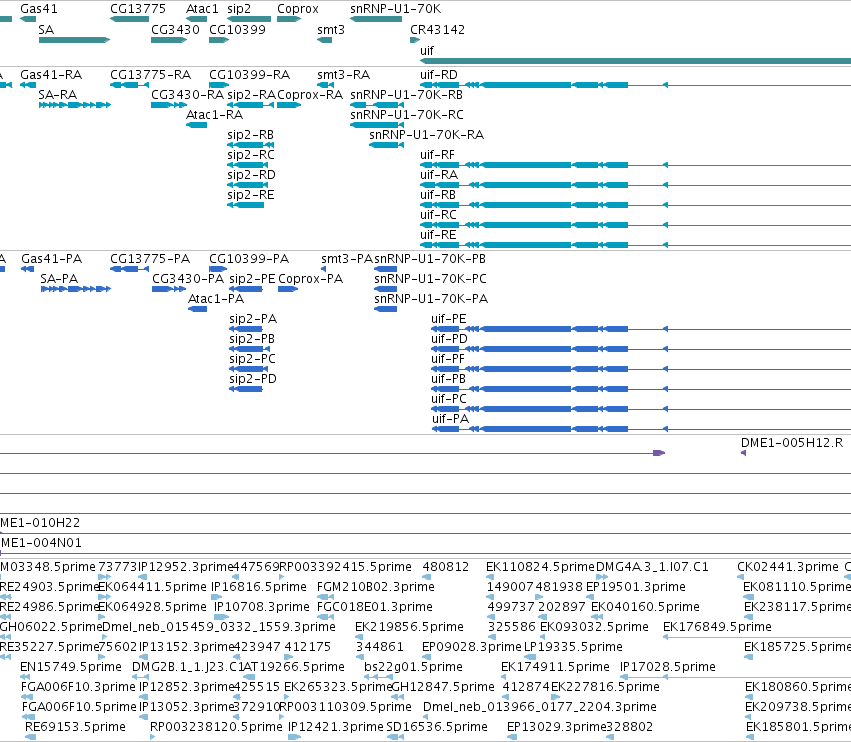Click the Coprox gene label

(298, 9)
